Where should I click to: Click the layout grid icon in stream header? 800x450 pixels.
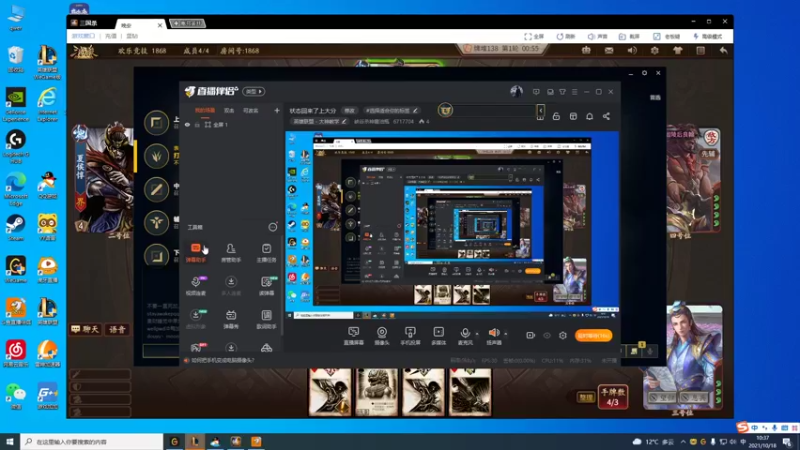click(573, 116)
